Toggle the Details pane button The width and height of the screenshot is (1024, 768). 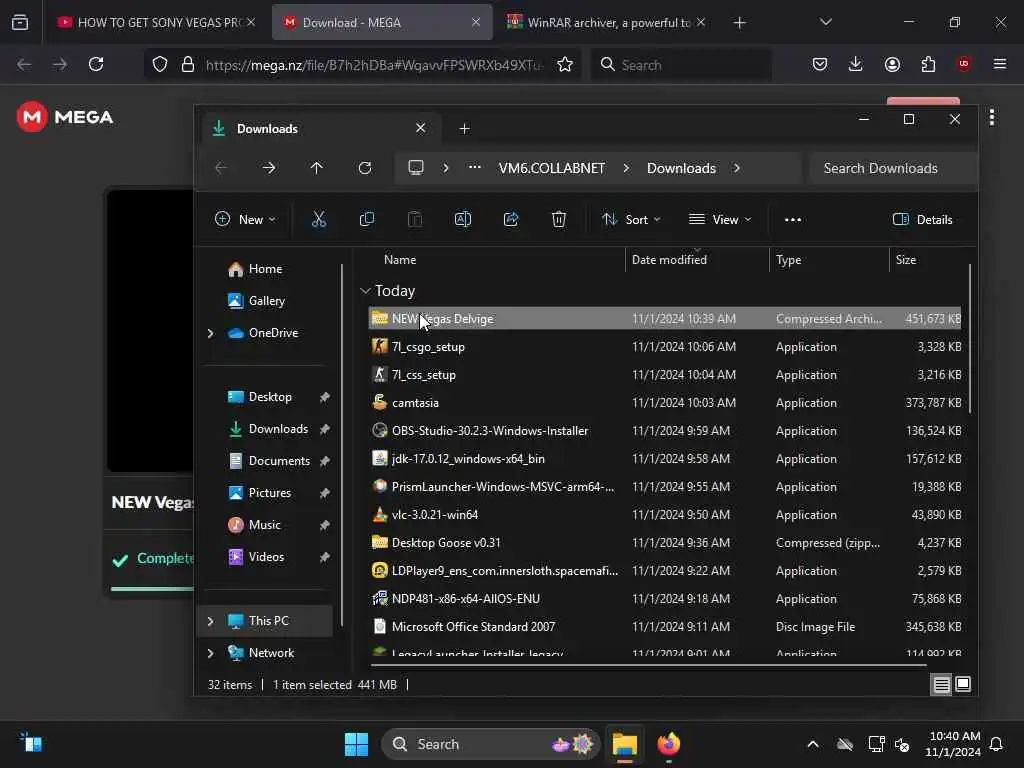(922, 219)
